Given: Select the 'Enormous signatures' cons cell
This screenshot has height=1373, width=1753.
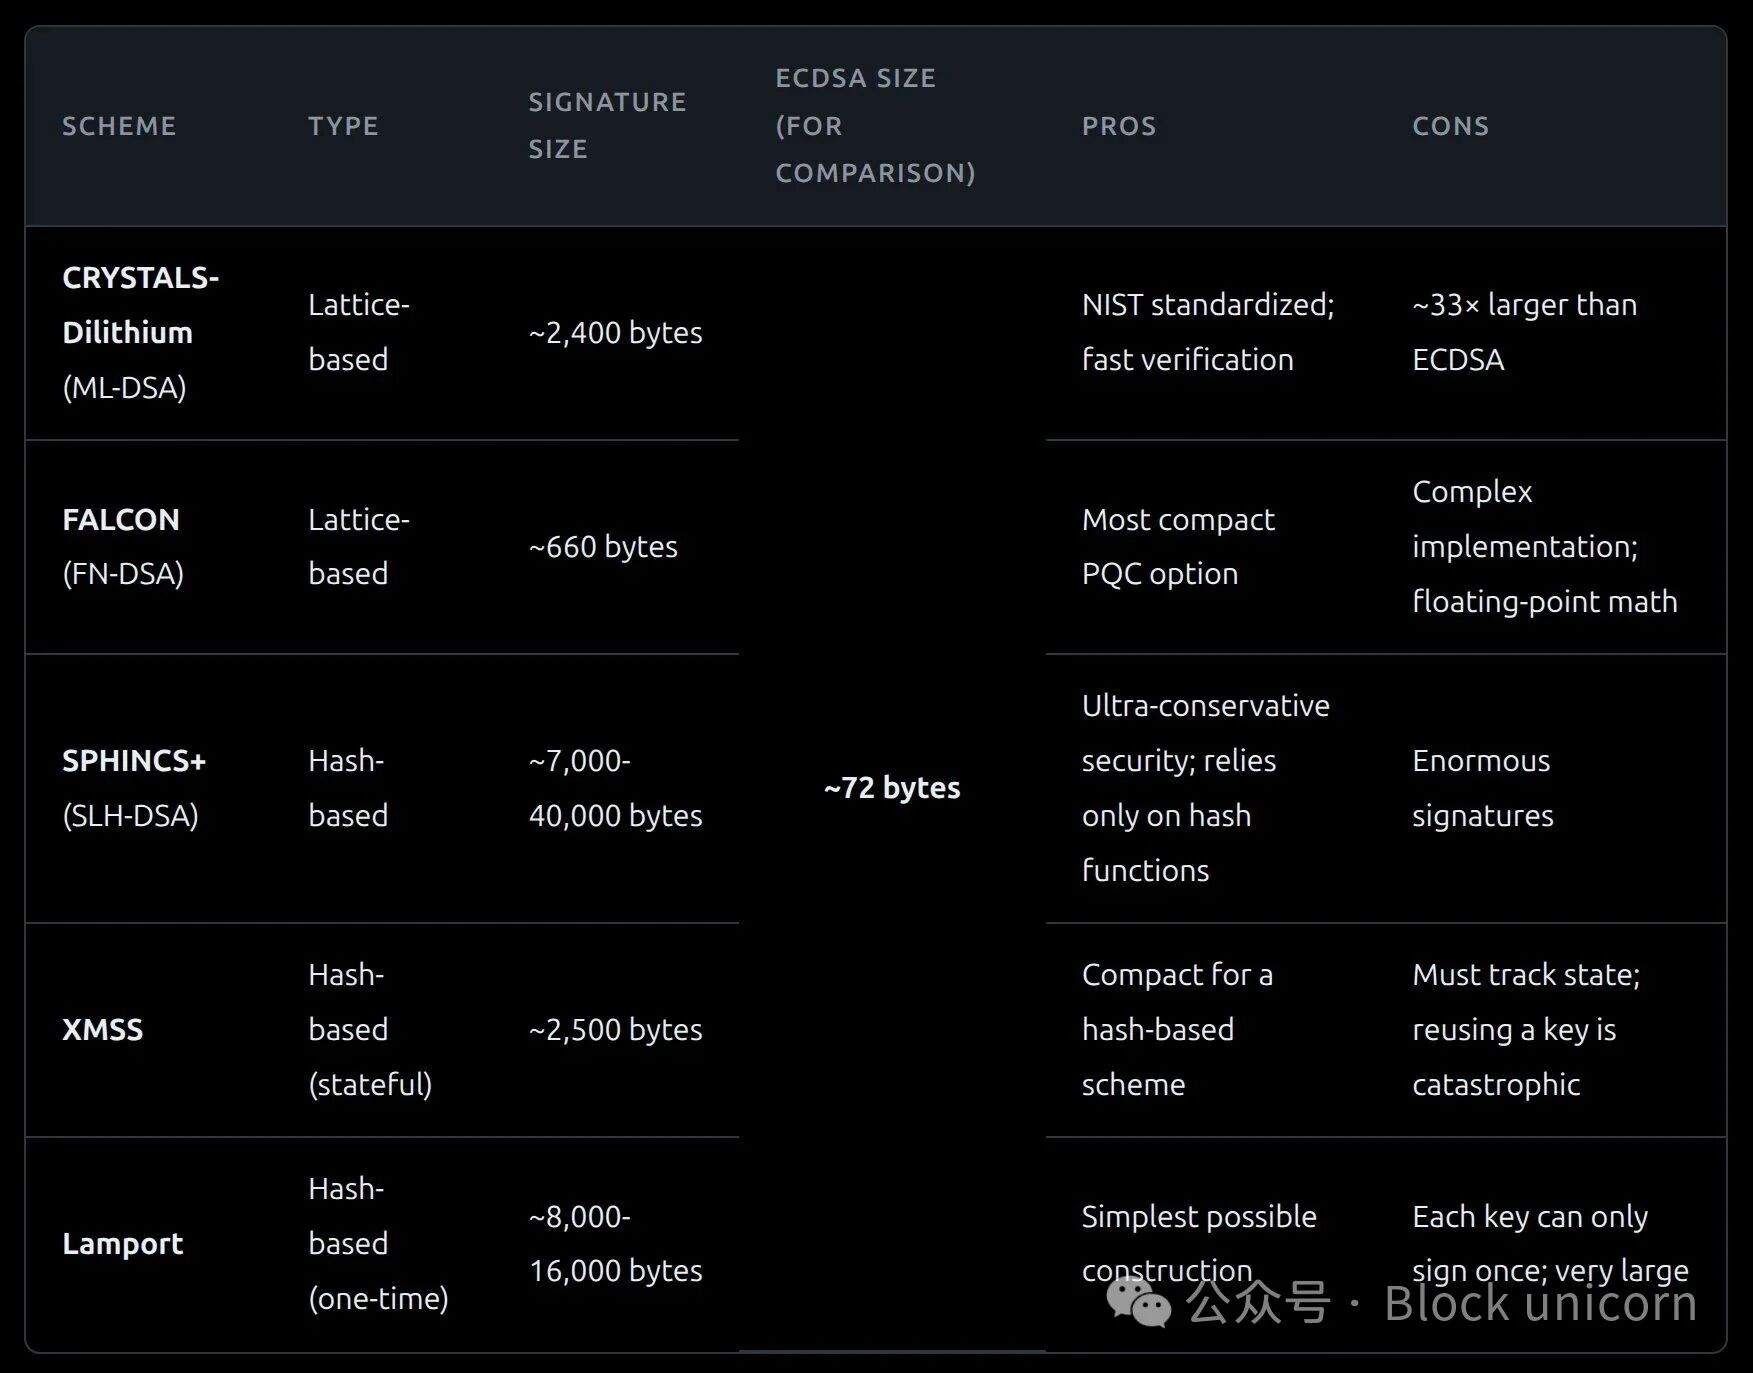Looking at the screenshot, I should 1482,788.
